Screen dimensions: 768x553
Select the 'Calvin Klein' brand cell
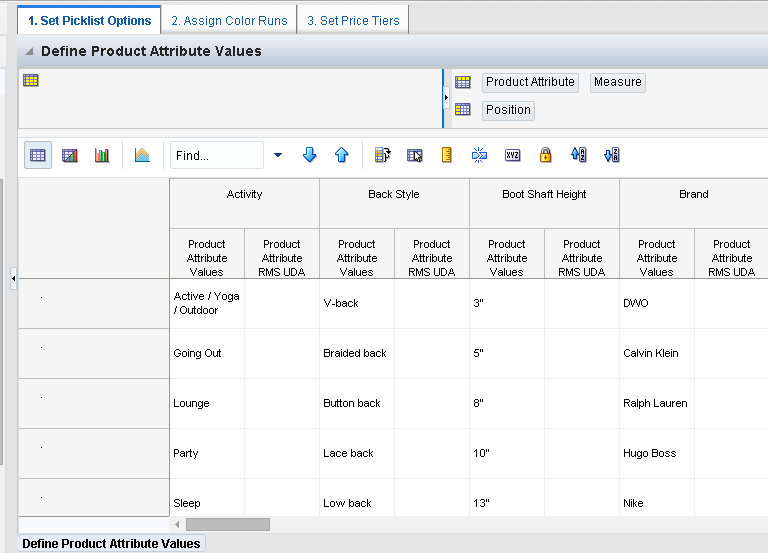(656, 353)
